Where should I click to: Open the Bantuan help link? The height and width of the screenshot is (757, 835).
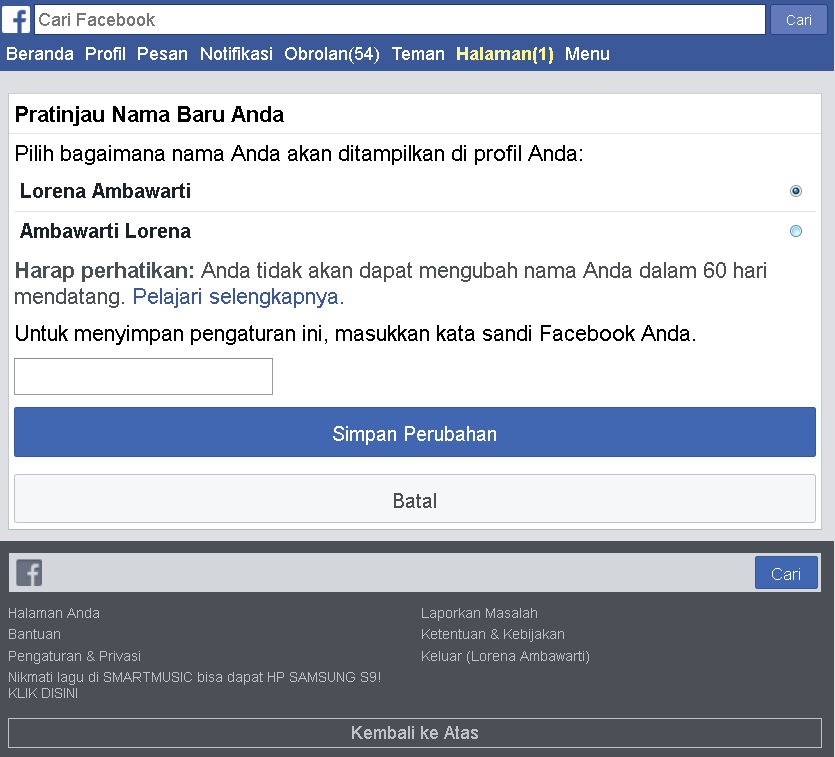pyautogui.click(x=35, y=635)
